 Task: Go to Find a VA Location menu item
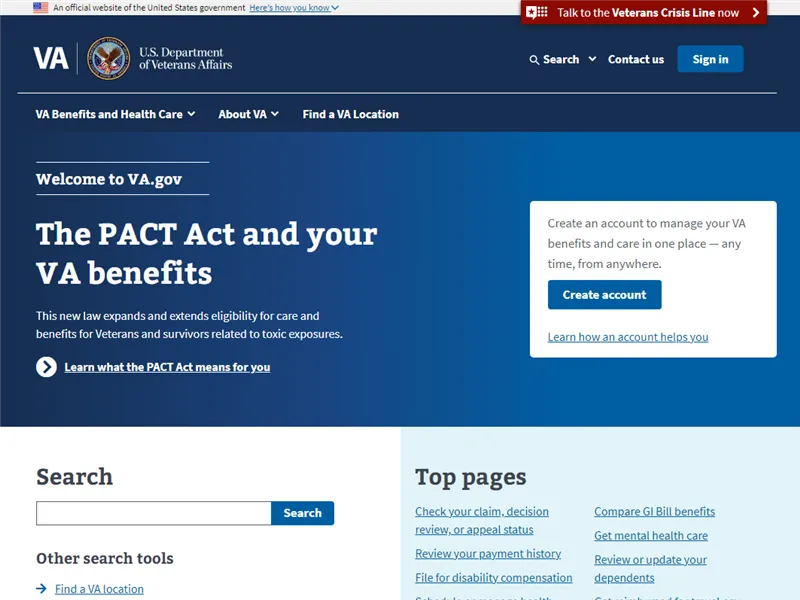[350, 114]
